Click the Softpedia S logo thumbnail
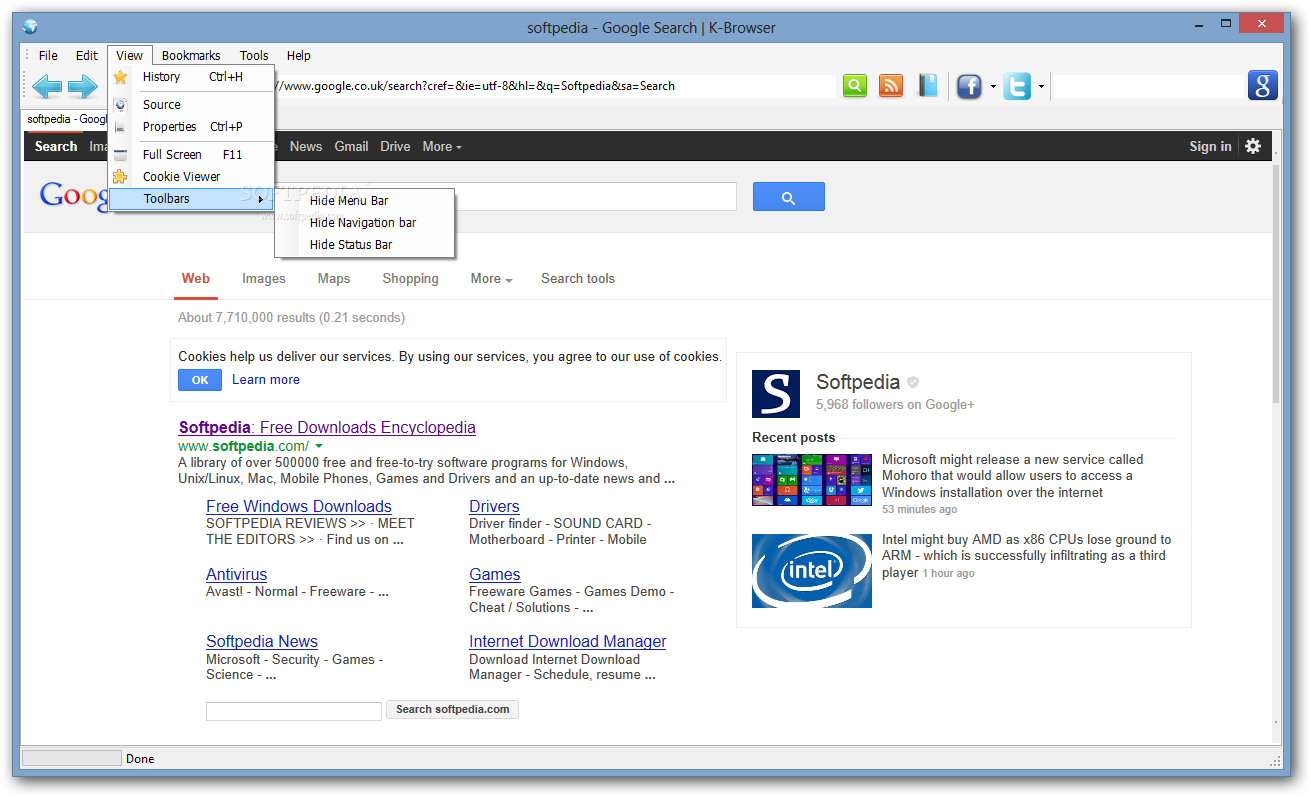 click(x=776, y=394)
